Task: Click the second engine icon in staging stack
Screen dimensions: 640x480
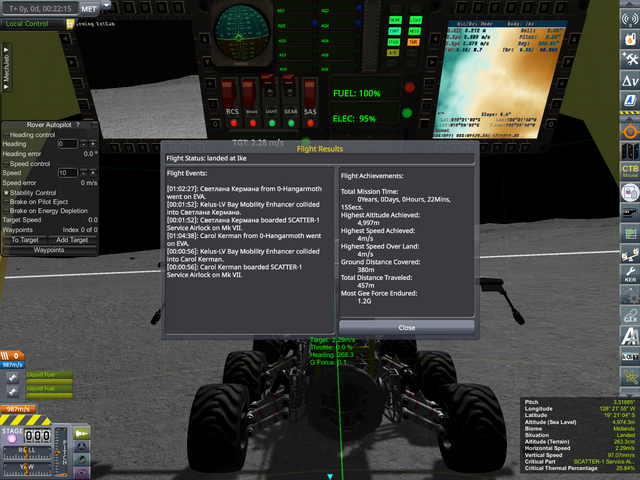Action: click(x=13, y=392)
